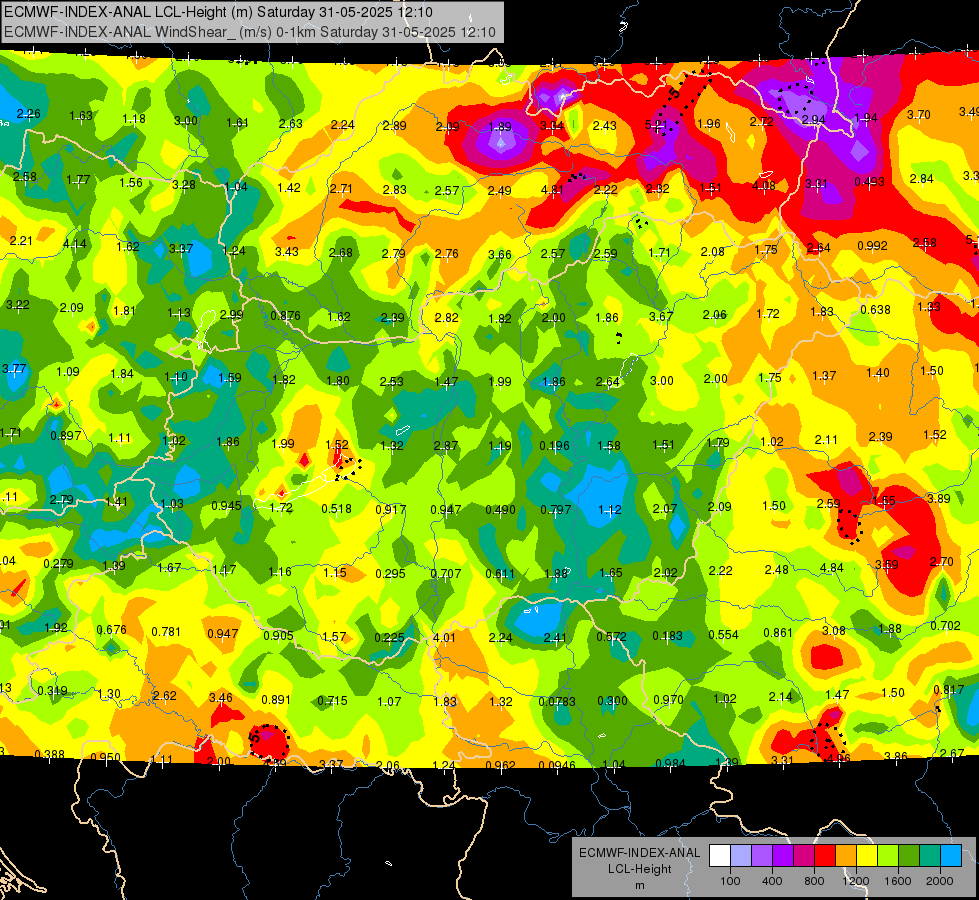Click the yellow swatch in the legend

867,855
